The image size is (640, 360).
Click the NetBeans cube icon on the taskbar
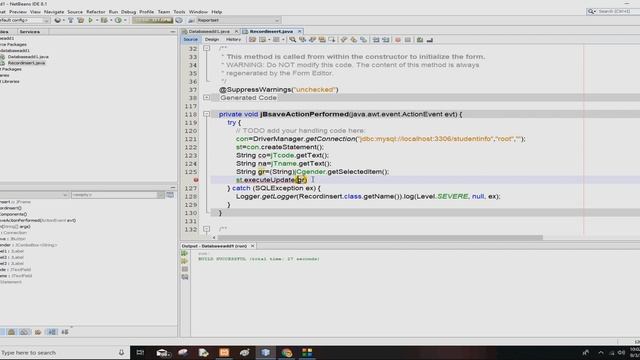click(265, 352)
